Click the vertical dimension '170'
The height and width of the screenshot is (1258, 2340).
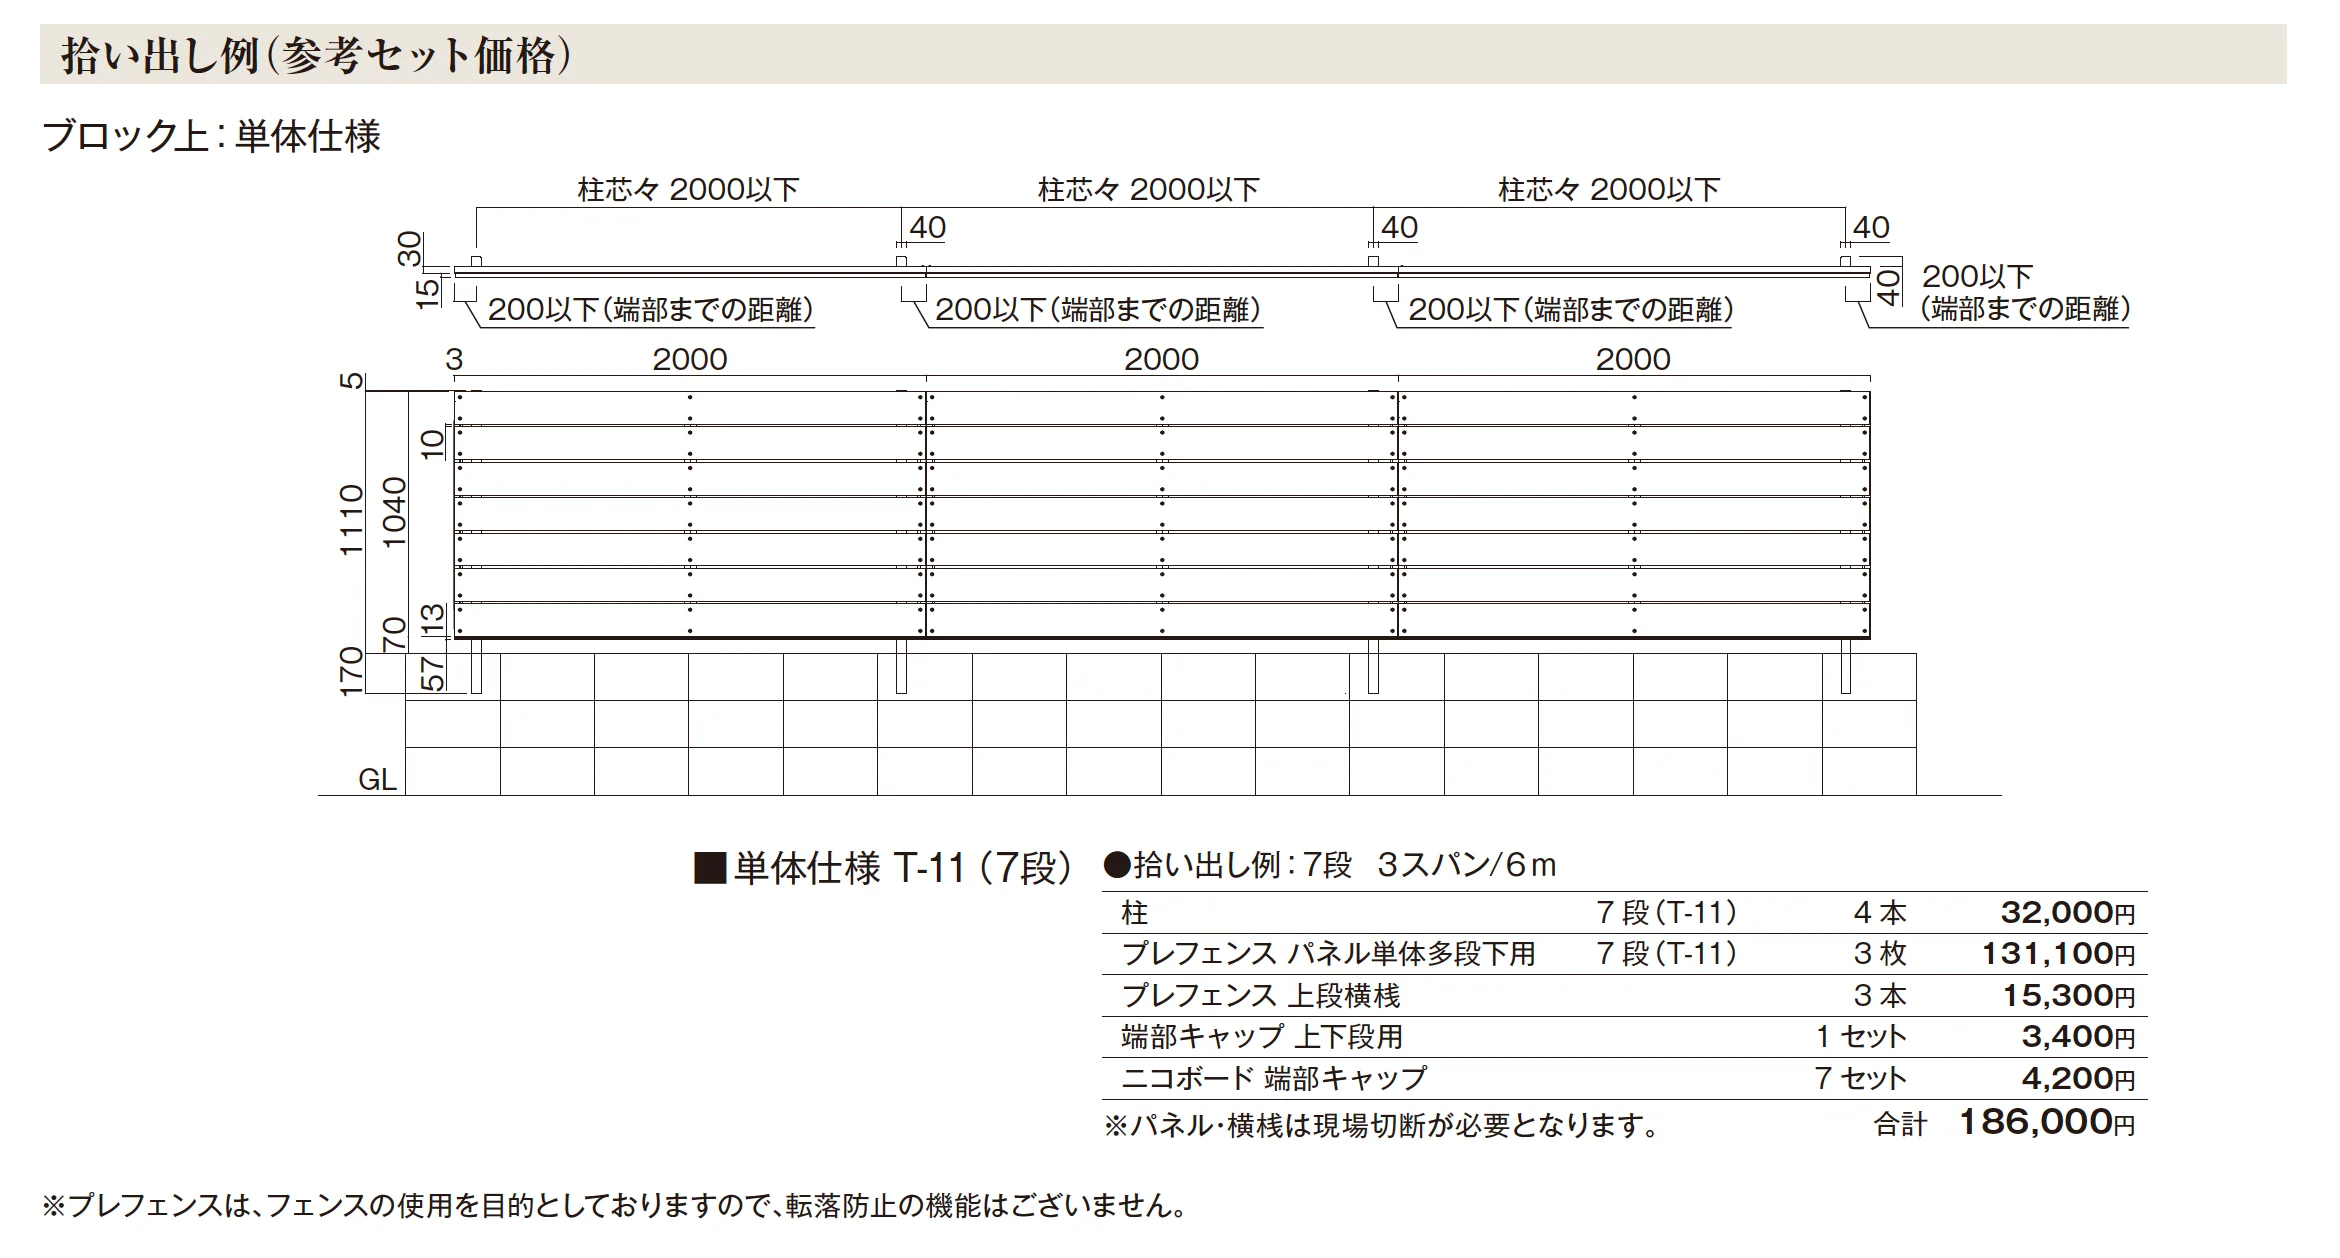351,672
